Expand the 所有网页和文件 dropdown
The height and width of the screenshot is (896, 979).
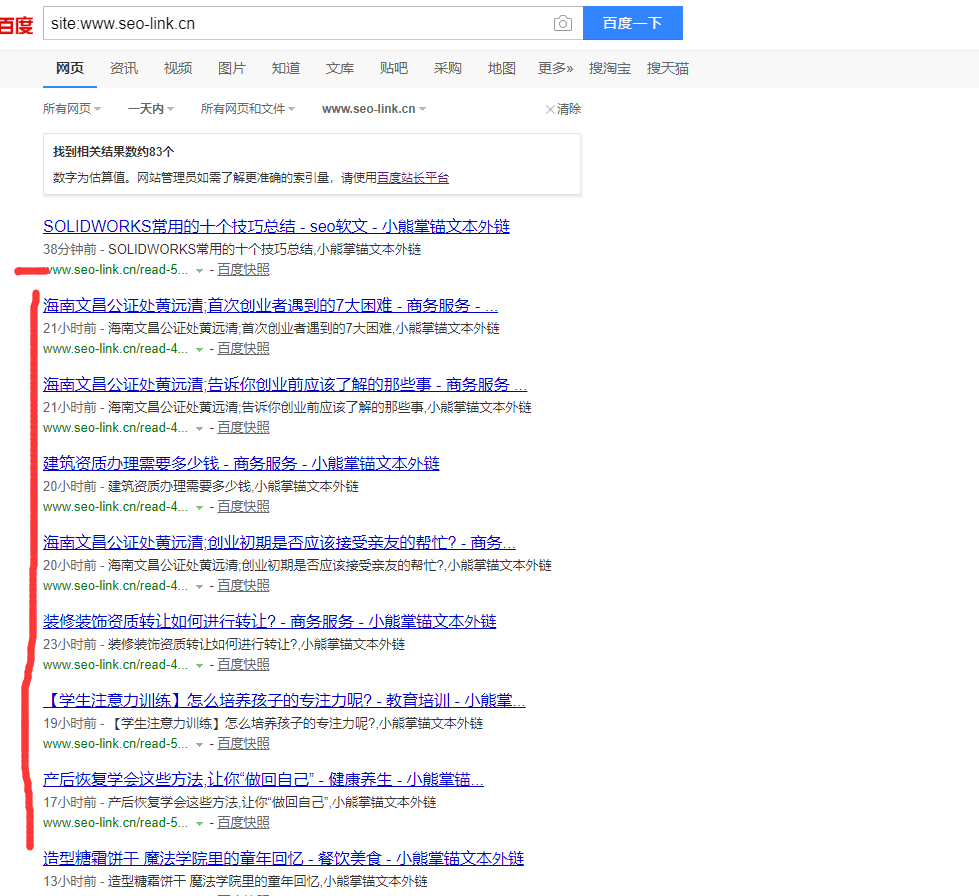coord(248,109)
